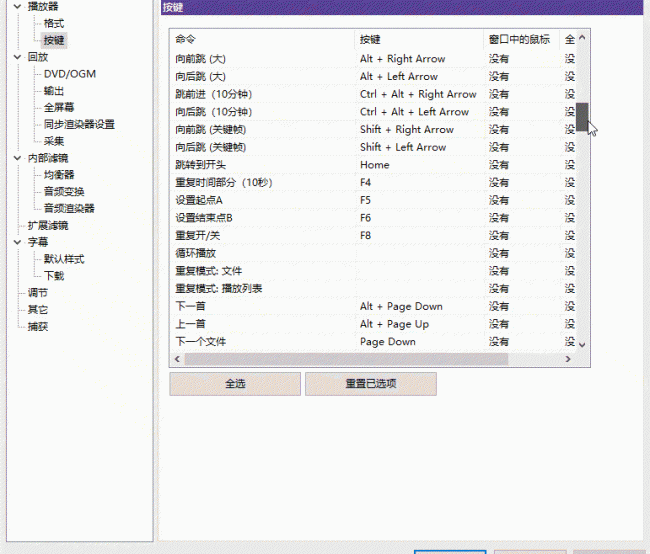650x554 pixels.
Task: Open 默认样式 subtitle page
Action: tap(64, 259)
